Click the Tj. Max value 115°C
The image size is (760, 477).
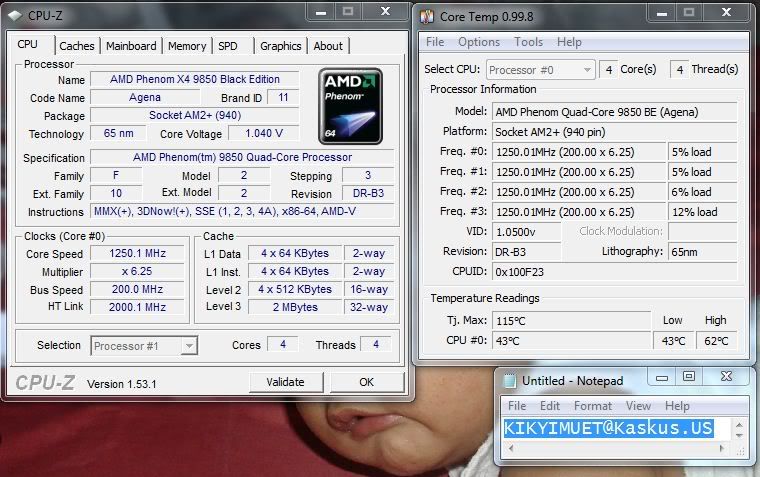571,321
